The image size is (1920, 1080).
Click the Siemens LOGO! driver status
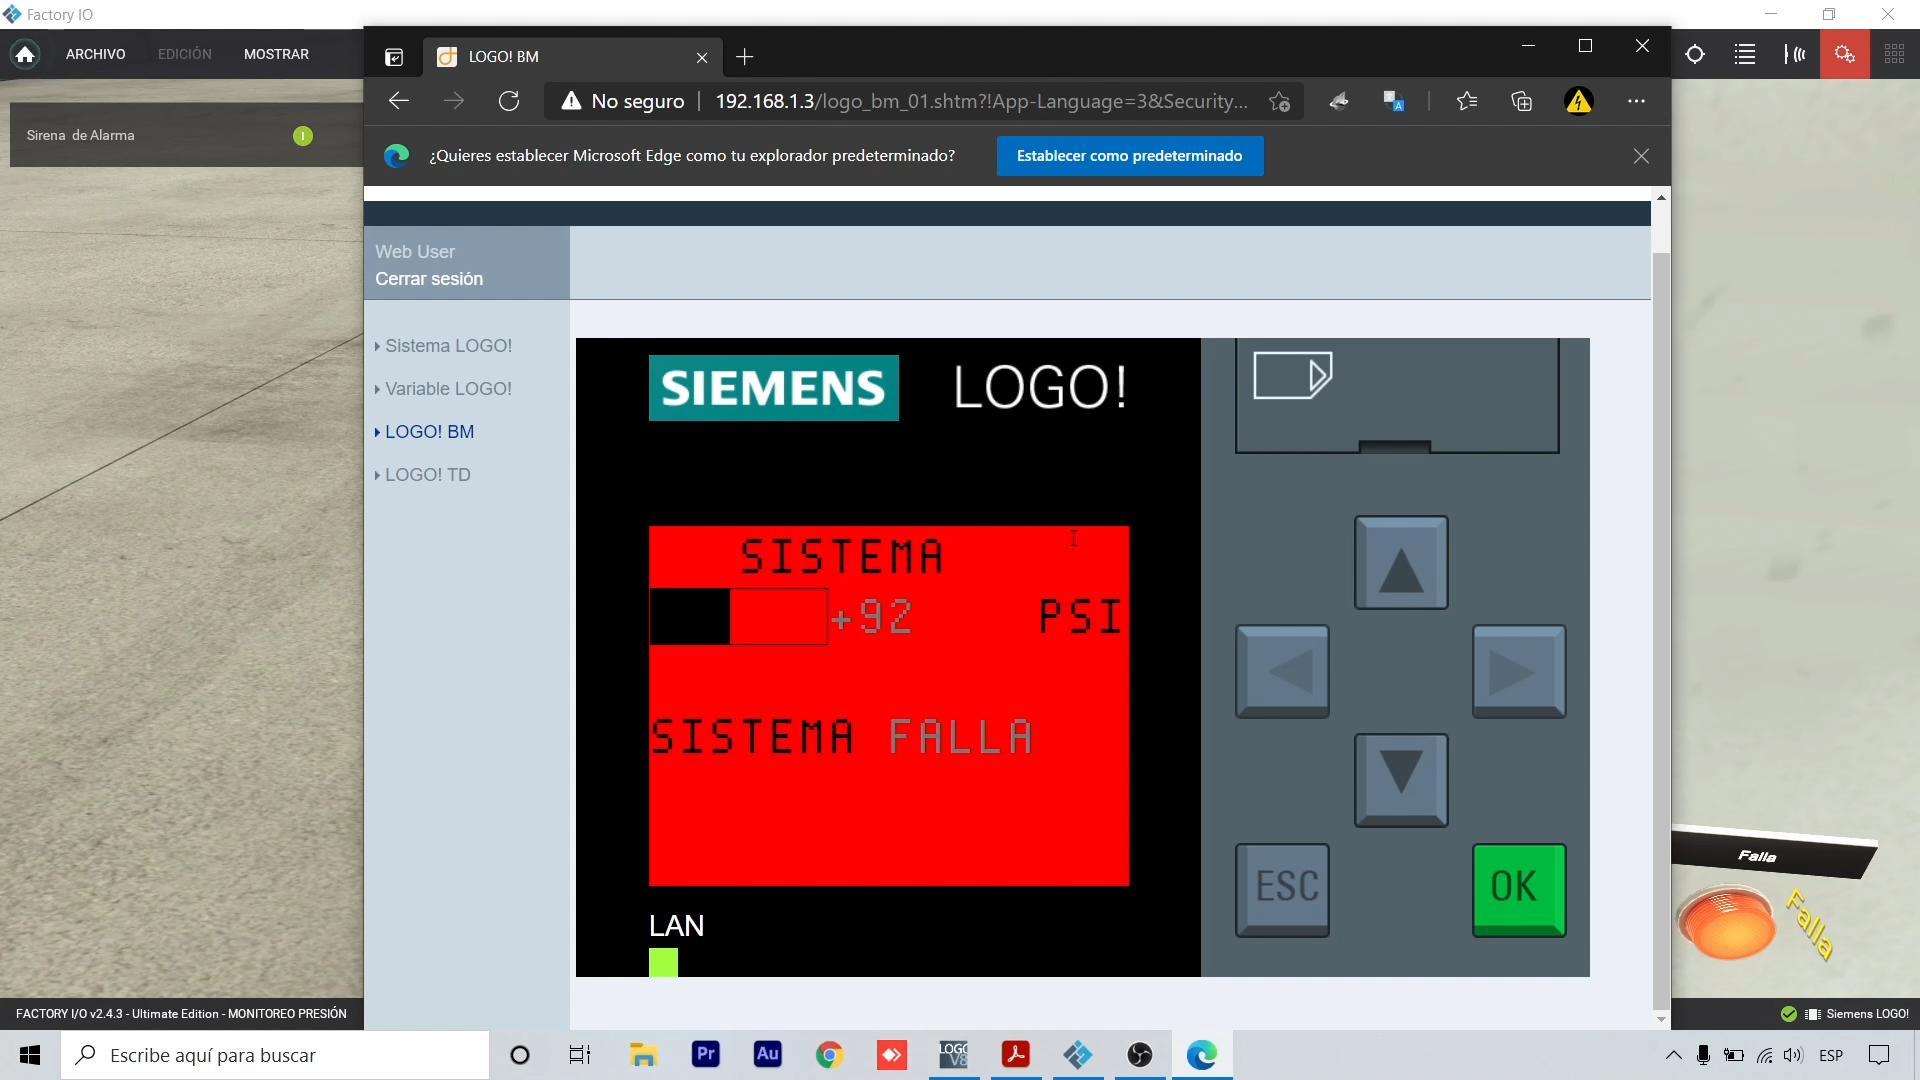[1845, 1014]
